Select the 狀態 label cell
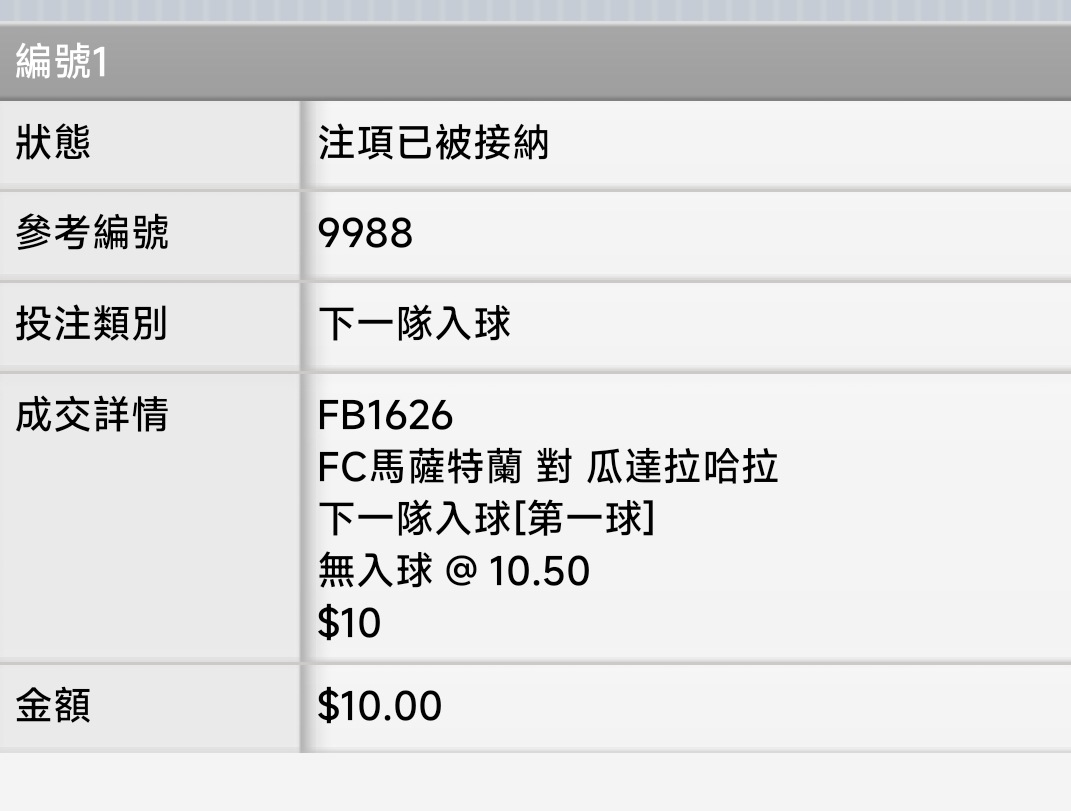The image size is (1071, 811). click(x=150, y=143)
